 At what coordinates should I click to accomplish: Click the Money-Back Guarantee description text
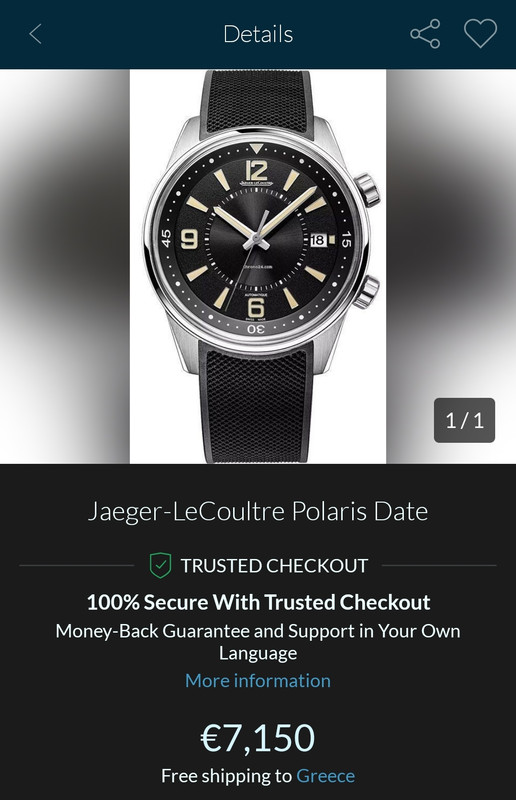(x=258, y=642)
